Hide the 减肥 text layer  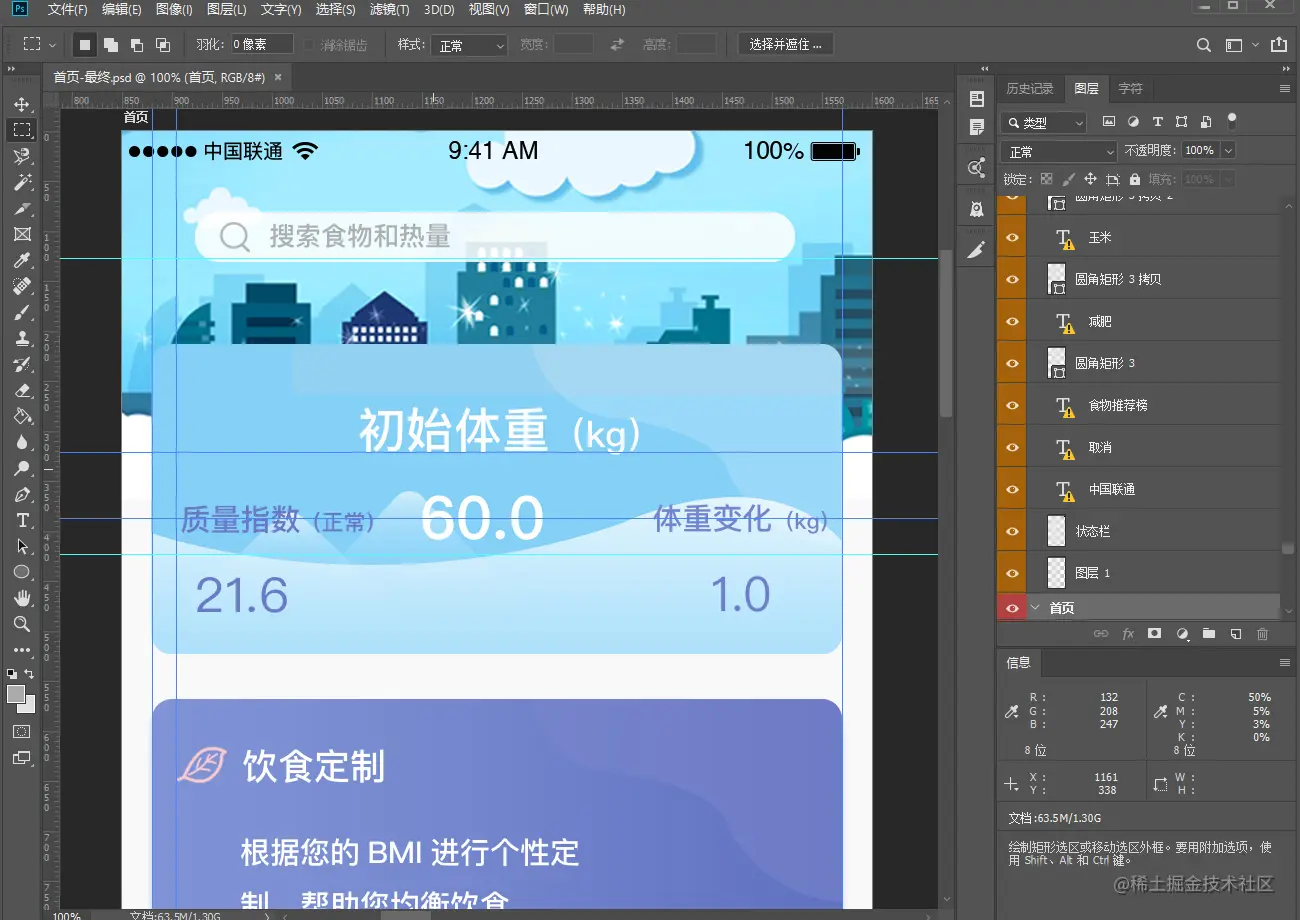(1012, 322)
